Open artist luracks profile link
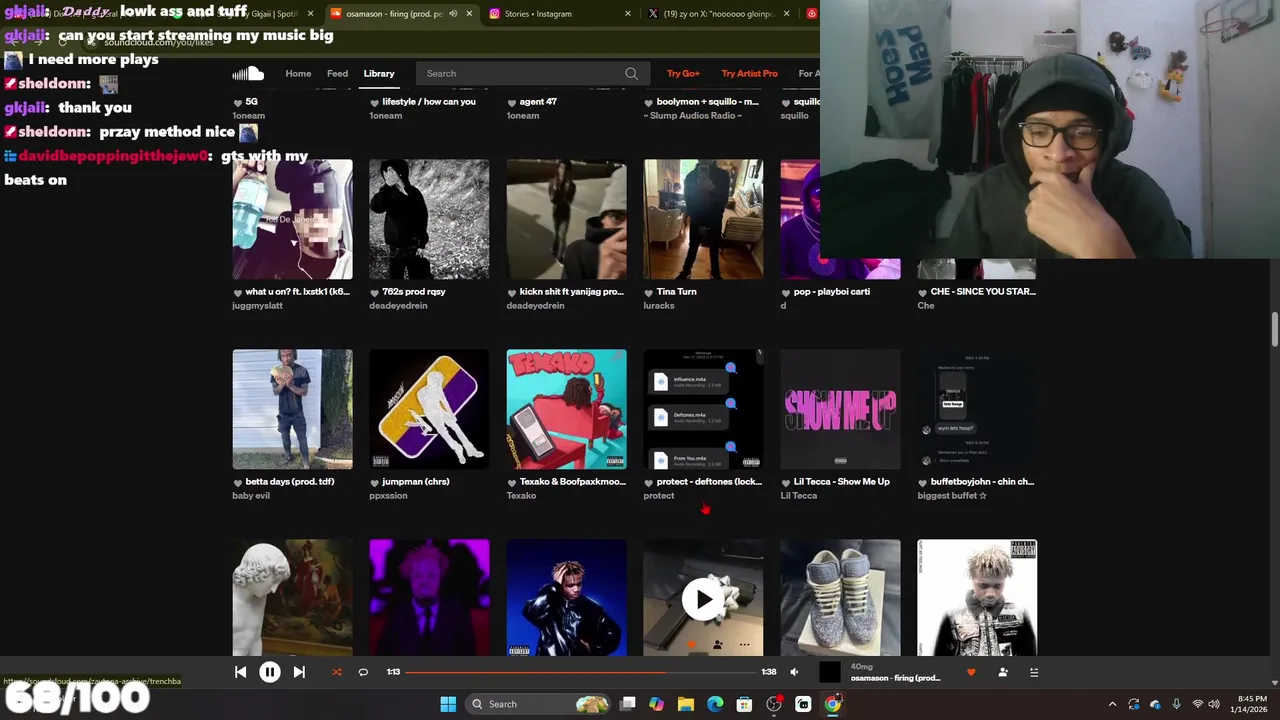The image size is (1280, 720). coord(659,306)
